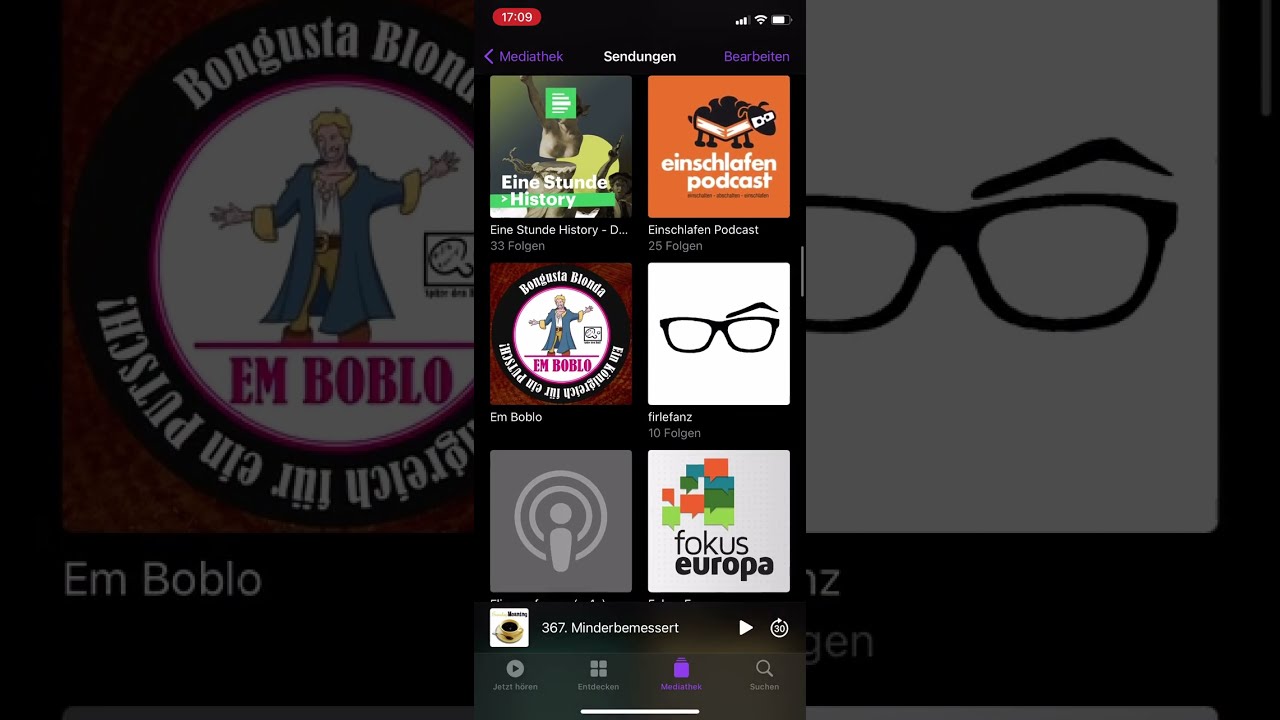The image size is (1280, 720).
Task: Play the 367. Minderbemessert episode
Action: coord(745,628)
